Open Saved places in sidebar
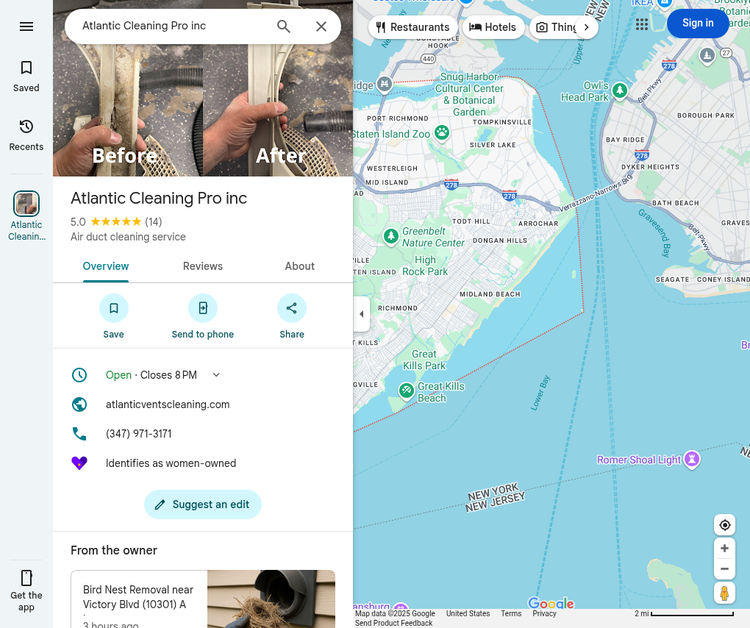Screen dimensions: 750x628 tap(26, 77)
